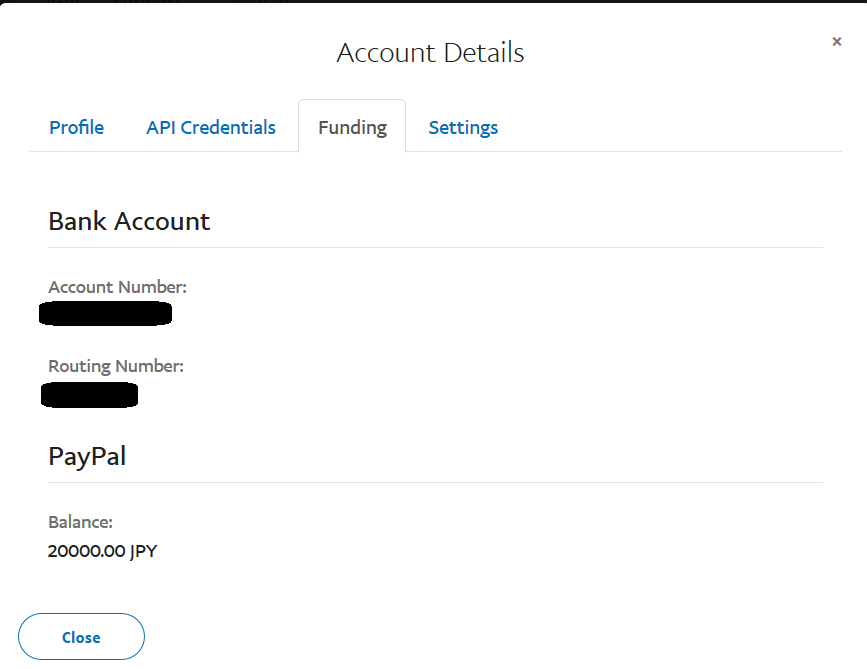This screenshot has height=669, width=867.
Task: Select the 20000.00 balance amount
Action: (x=86, y=550)
